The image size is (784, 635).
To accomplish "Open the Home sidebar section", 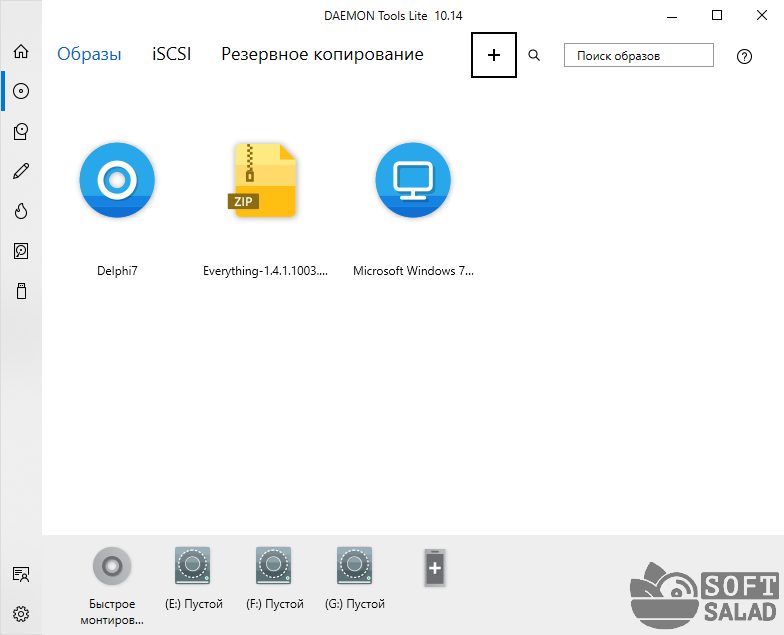I will pyautogui.click(x=21, y=52).
